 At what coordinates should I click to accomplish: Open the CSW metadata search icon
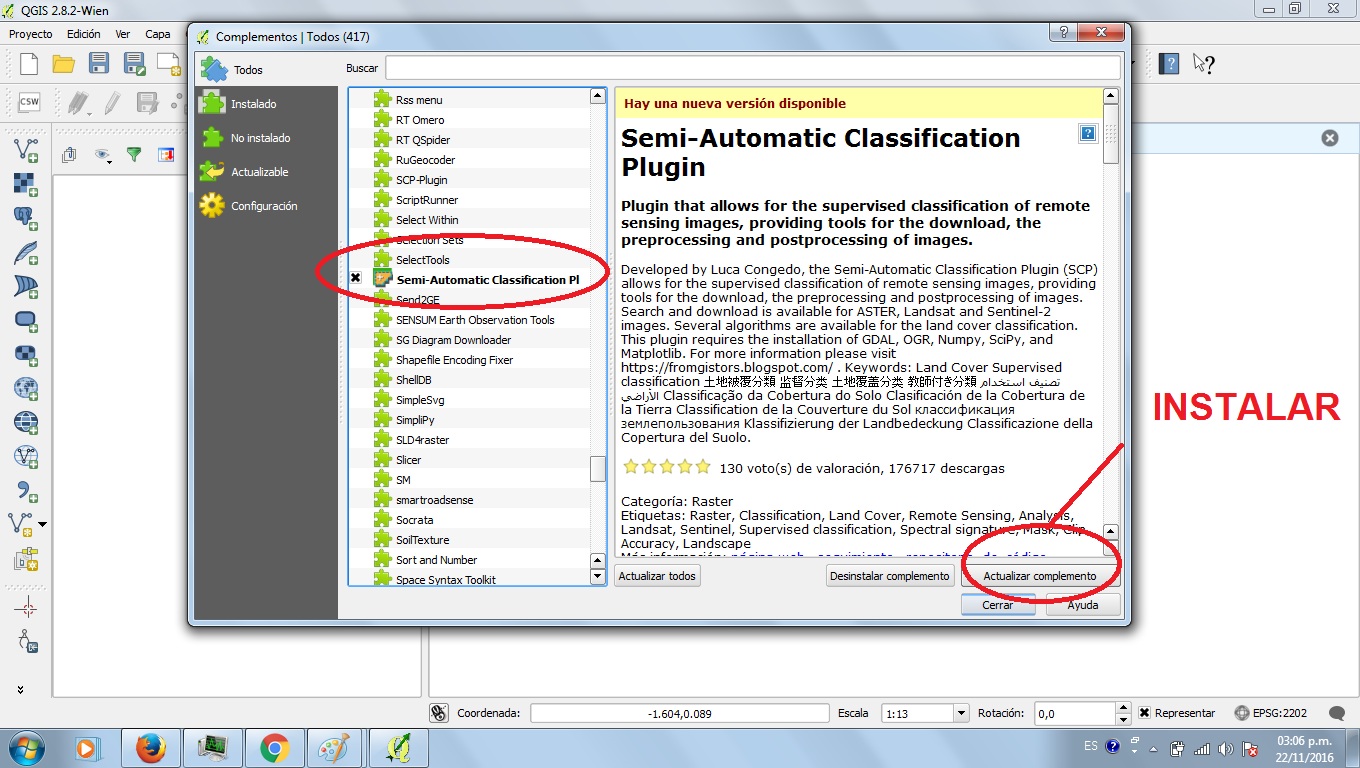29,102
